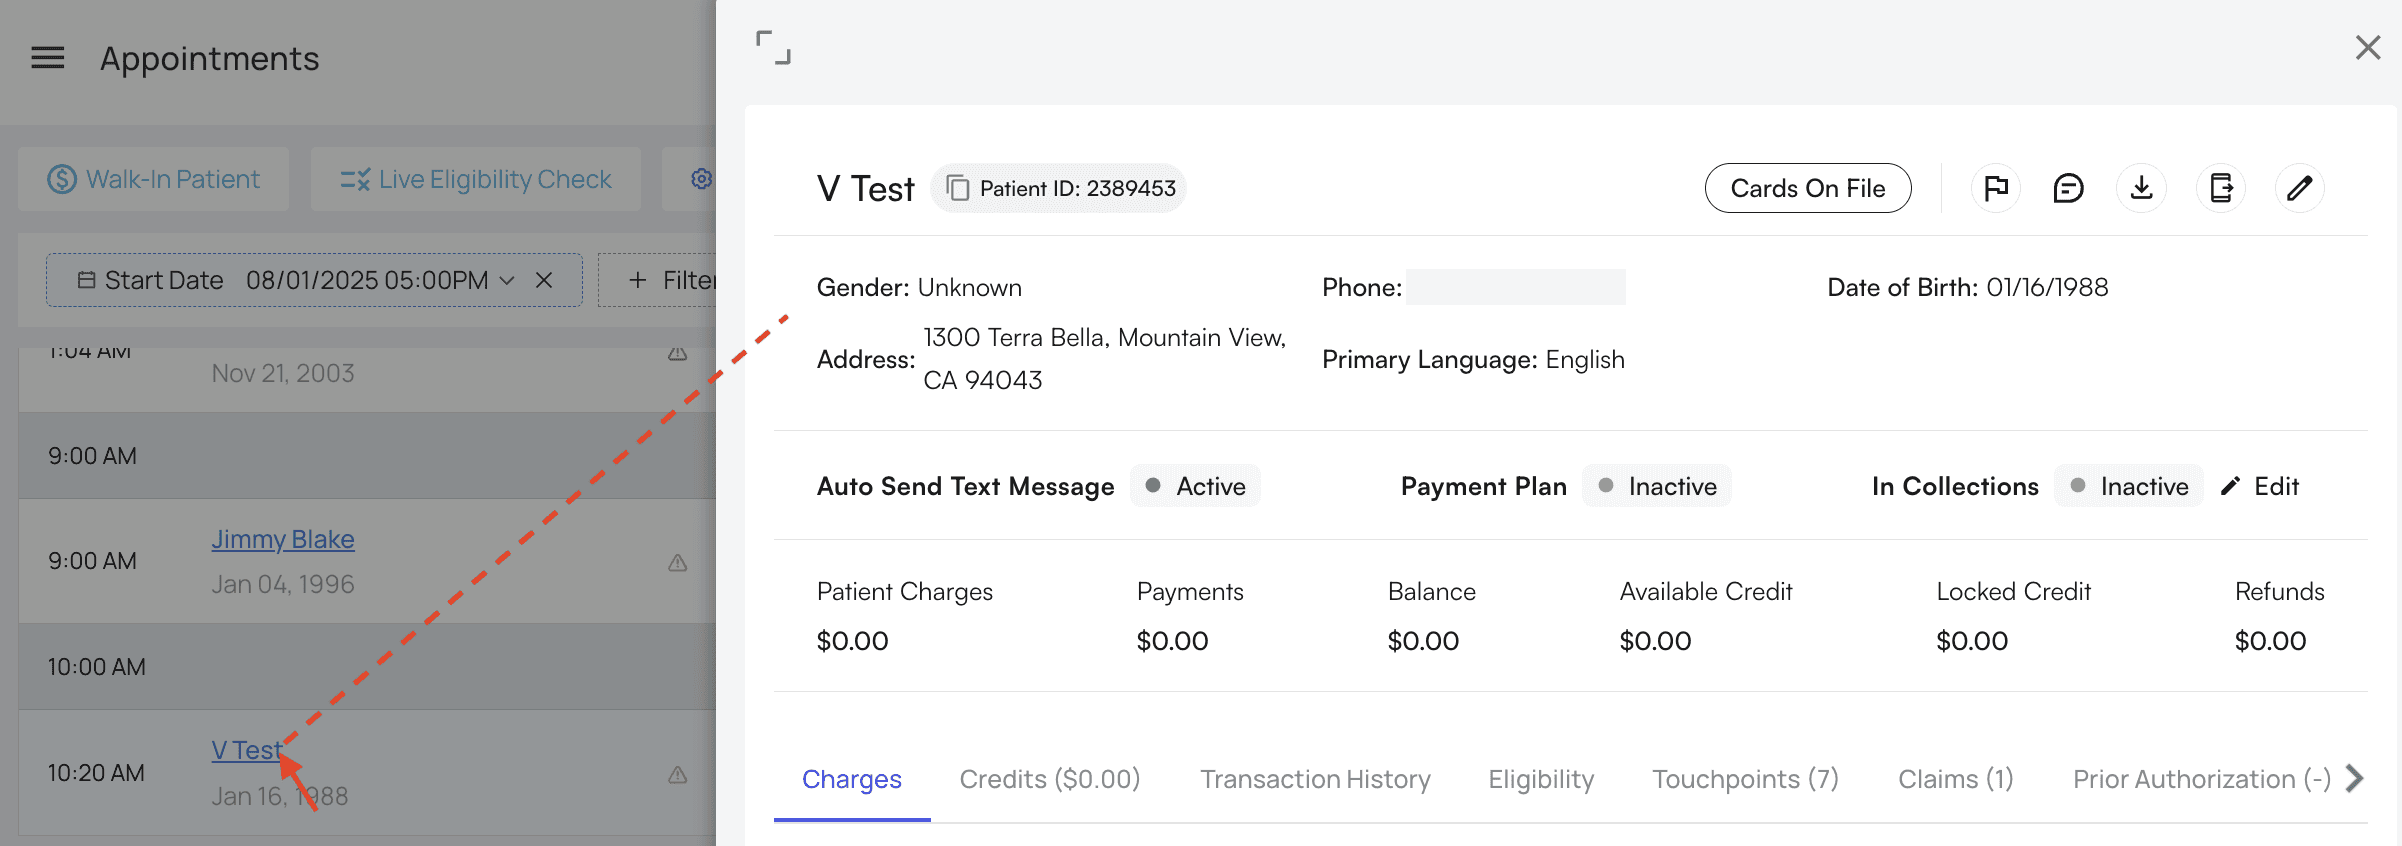Click the Cards On File button
This screenshot has width=2402, height=846.
coord(1808,188)
